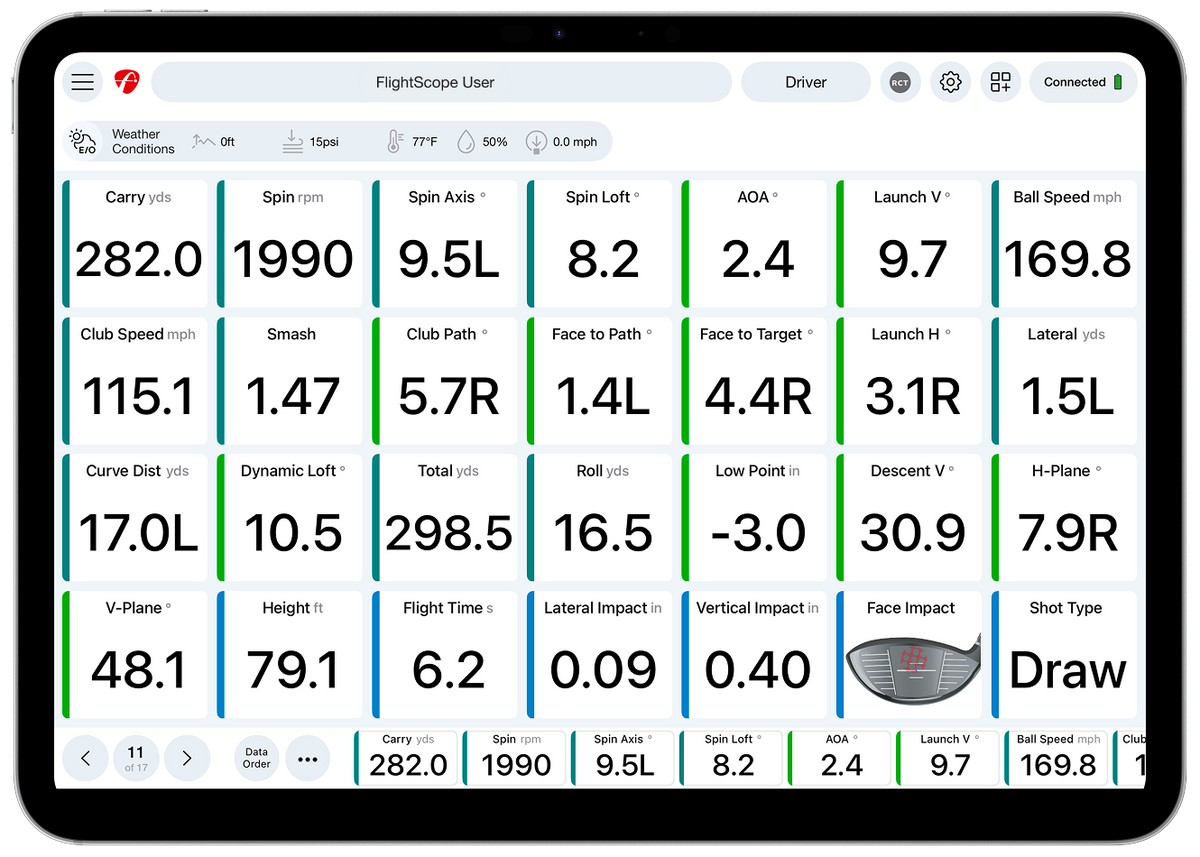Select the Total yds 298.5 tile
Viewport: 1200px width, 857px height.
click(445, 518)
